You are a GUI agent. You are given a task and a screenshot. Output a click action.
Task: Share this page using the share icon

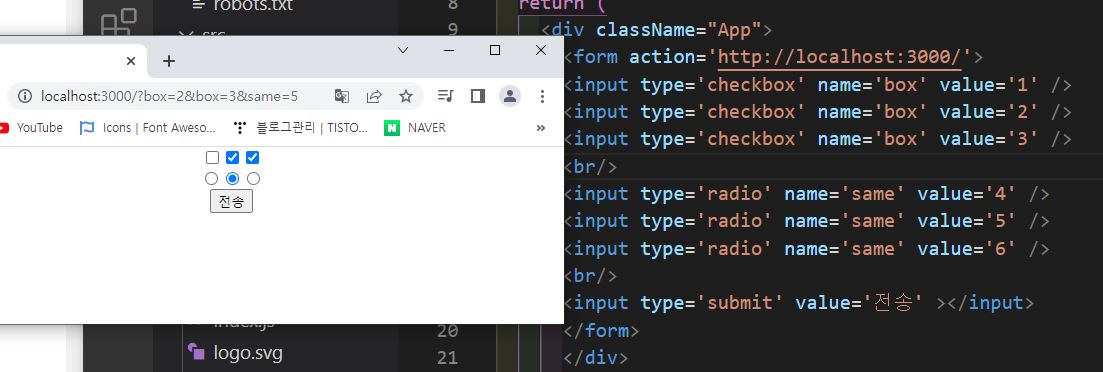coord(374,96)
